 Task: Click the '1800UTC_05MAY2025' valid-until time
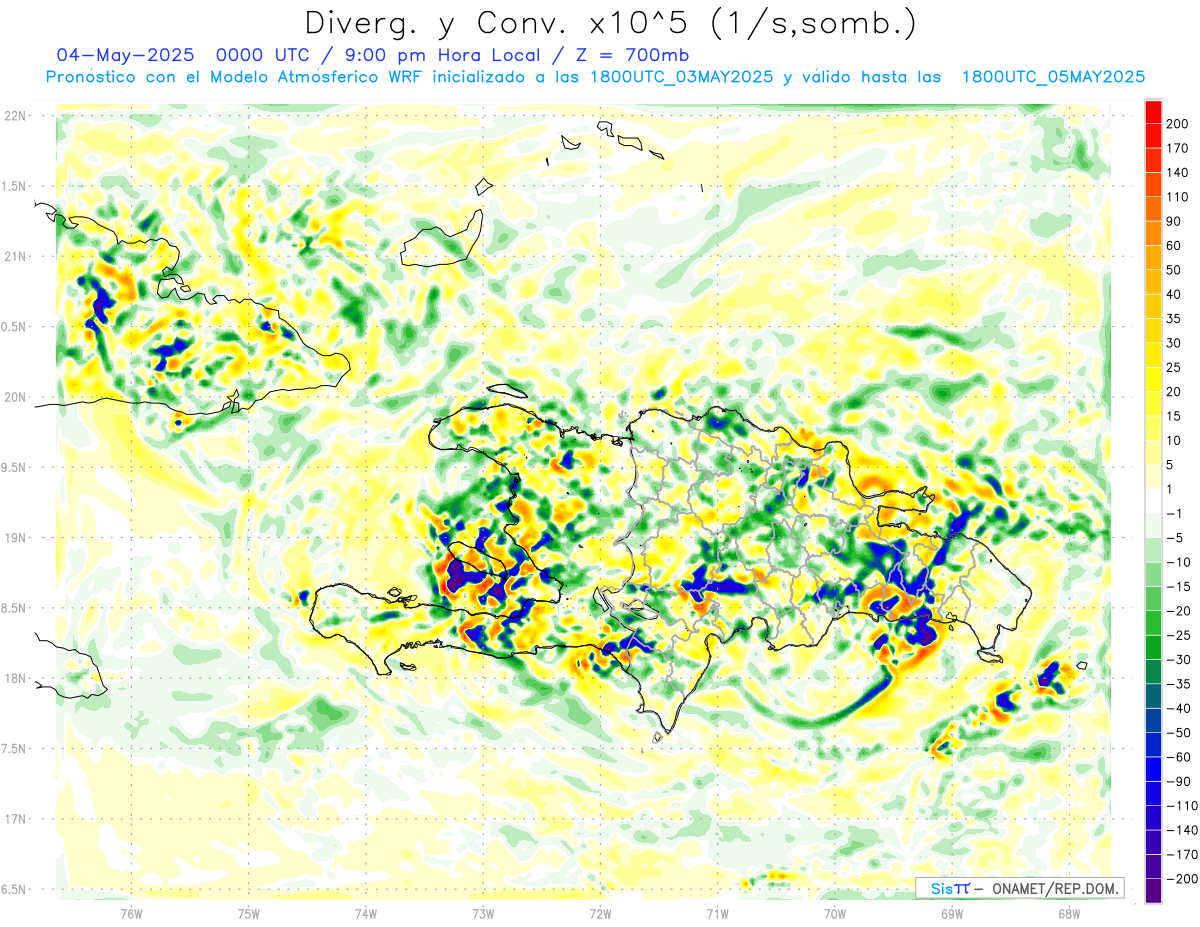coord(1053,77)
